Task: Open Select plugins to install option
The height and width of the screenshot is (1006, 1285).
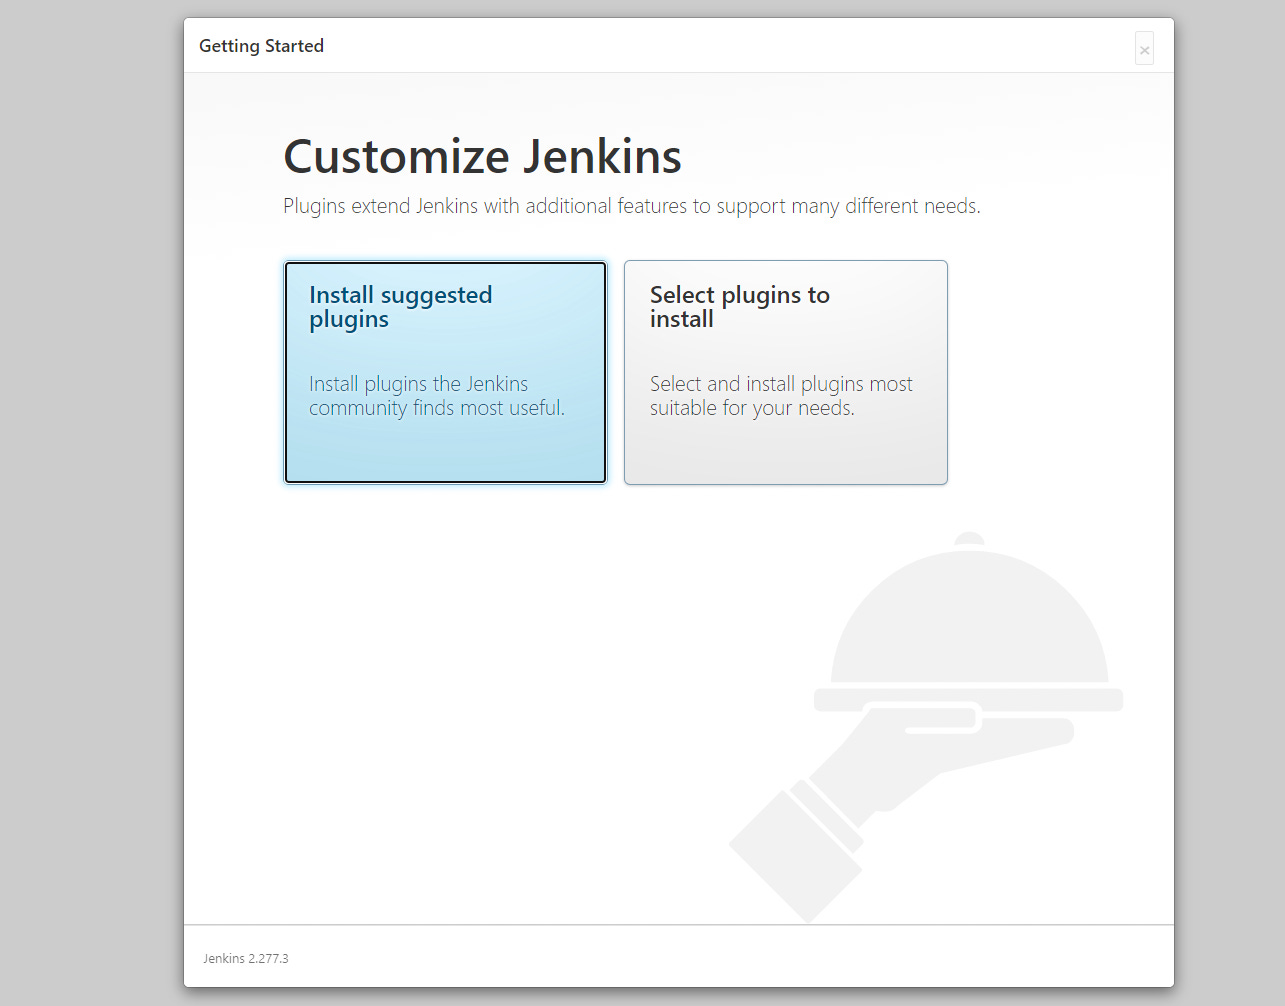Action: click(786, 373)
